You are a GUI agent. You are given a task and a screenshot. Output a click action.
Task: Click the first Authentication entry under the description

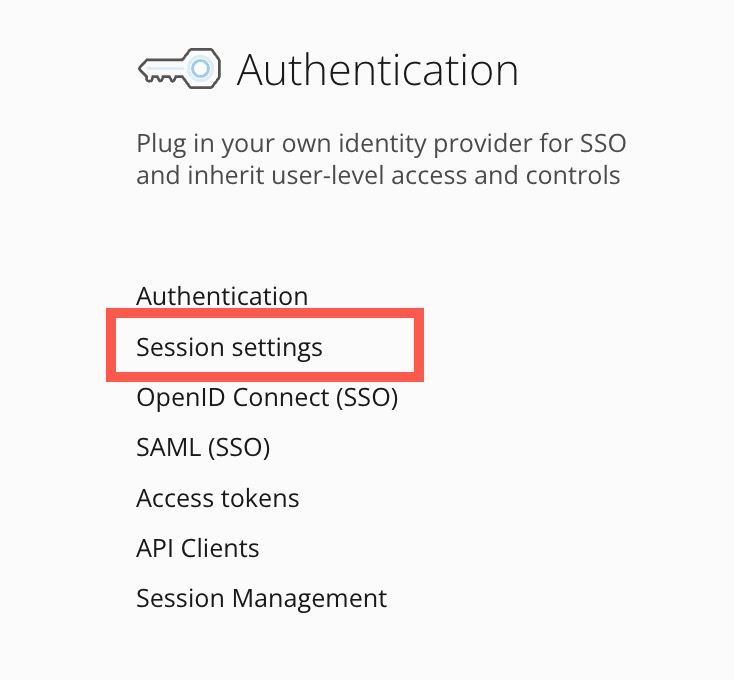click(222, 297)
